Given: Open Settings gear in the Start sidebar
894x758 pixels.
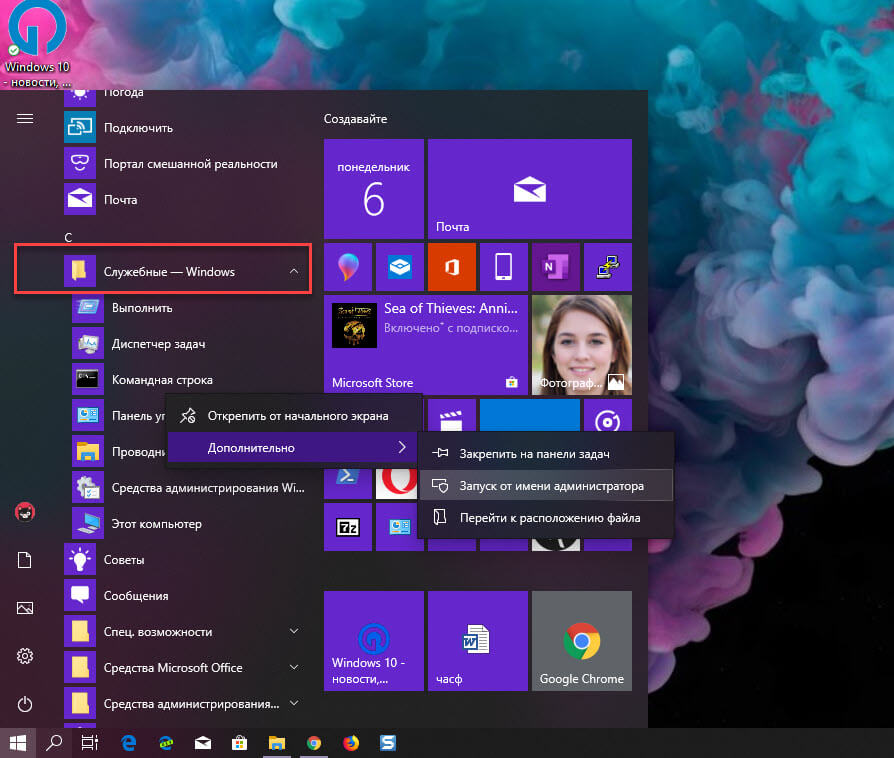Looking at the screenshot, I should tap(25, 656).
